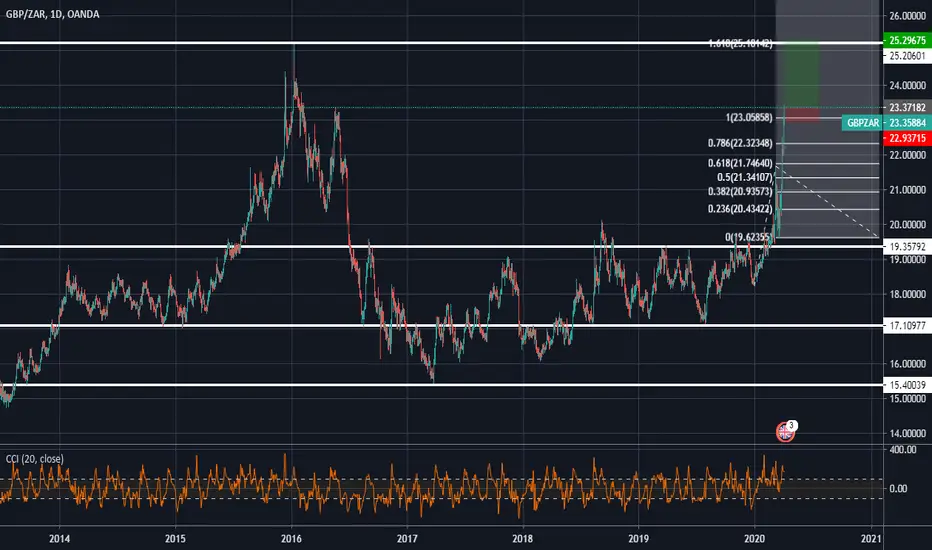Screen dimensions: 932x550
Task: Click the 2020 time axis label
Action: [754, 539]
